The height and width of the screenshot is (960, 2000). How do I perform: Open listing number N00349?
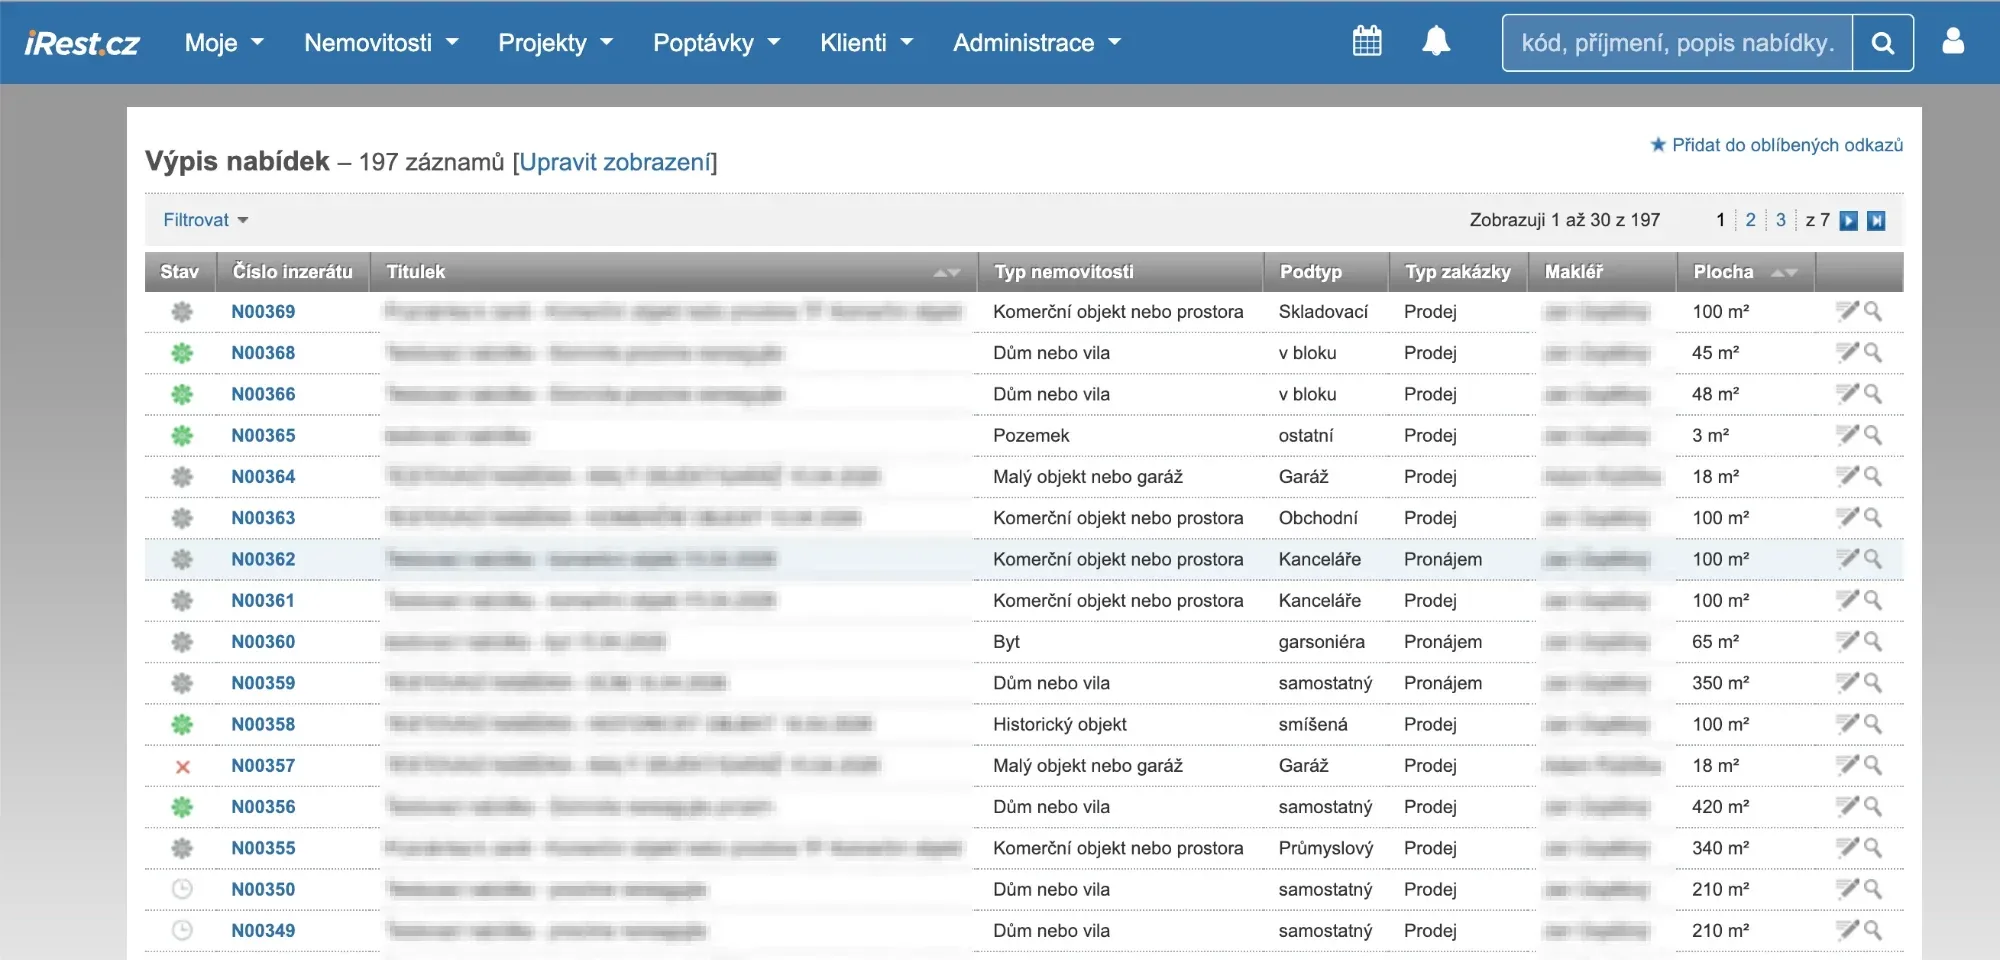(263, 931)
